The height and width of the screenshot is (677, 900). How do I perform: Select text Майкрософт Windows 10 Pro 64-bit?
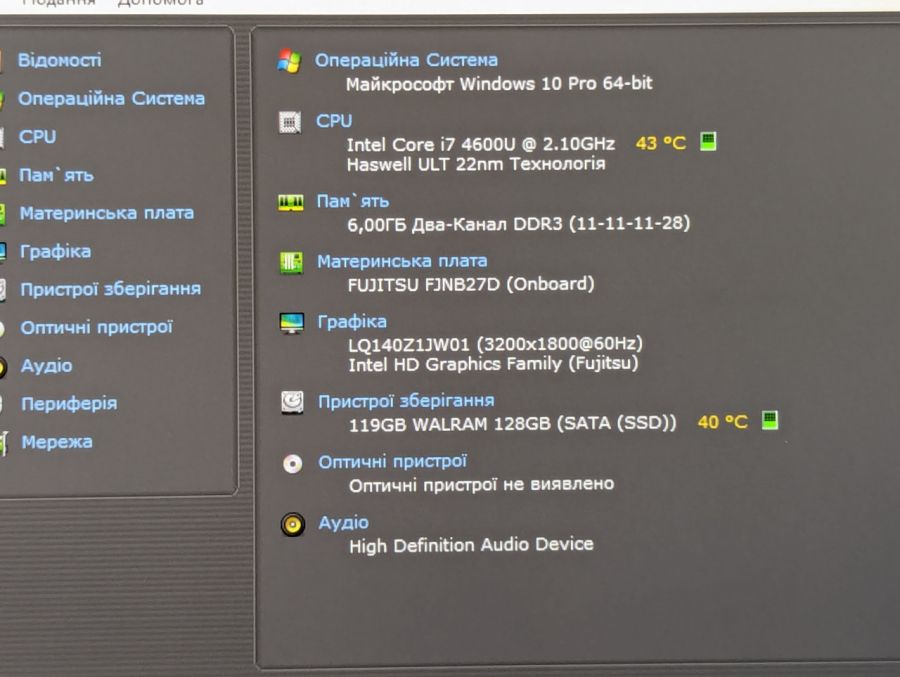coord(499,84)
